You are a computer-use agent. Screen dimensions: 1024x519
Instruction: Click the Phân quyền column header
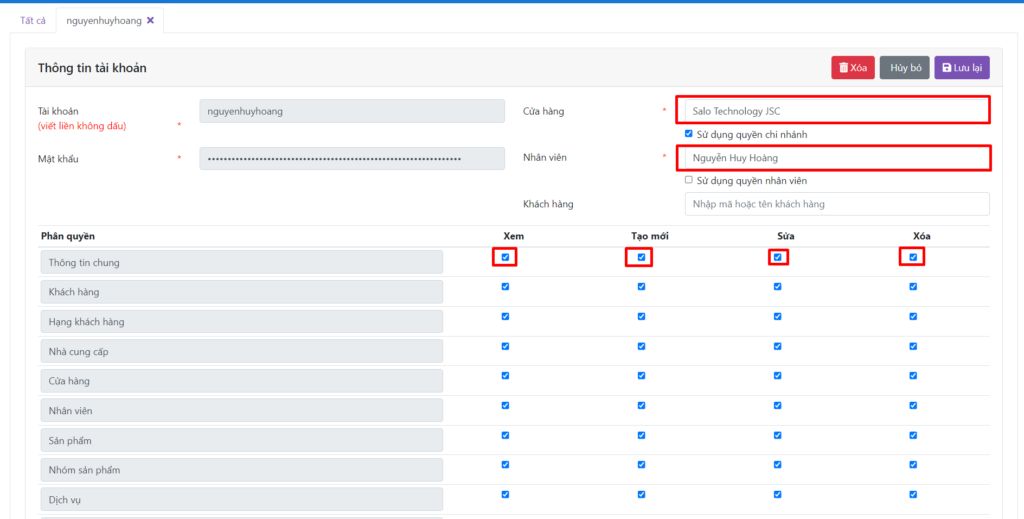click(68, 236)
